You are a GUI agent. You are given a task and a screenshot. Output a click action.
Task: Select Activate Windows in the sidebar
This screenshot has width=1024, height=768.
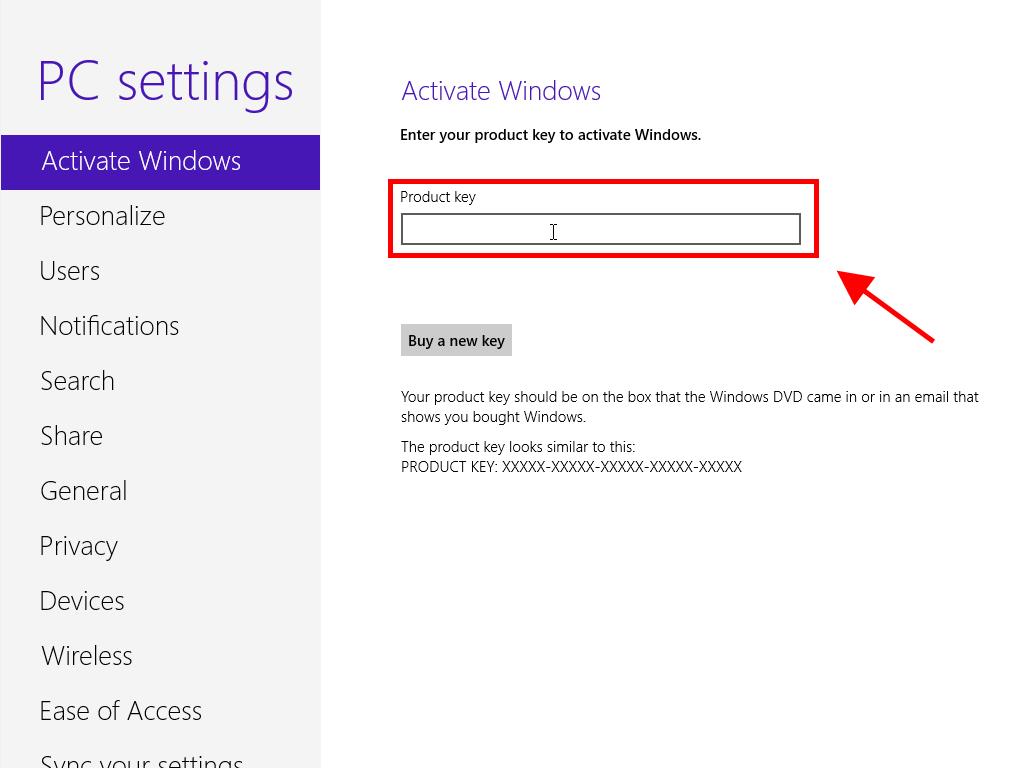161,162
